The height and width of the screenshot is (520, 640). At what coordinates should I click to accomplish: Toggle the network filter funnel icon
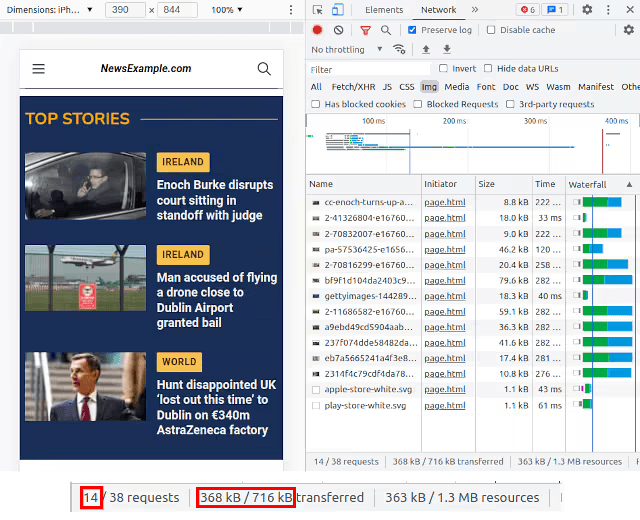(x=365, y=30)
